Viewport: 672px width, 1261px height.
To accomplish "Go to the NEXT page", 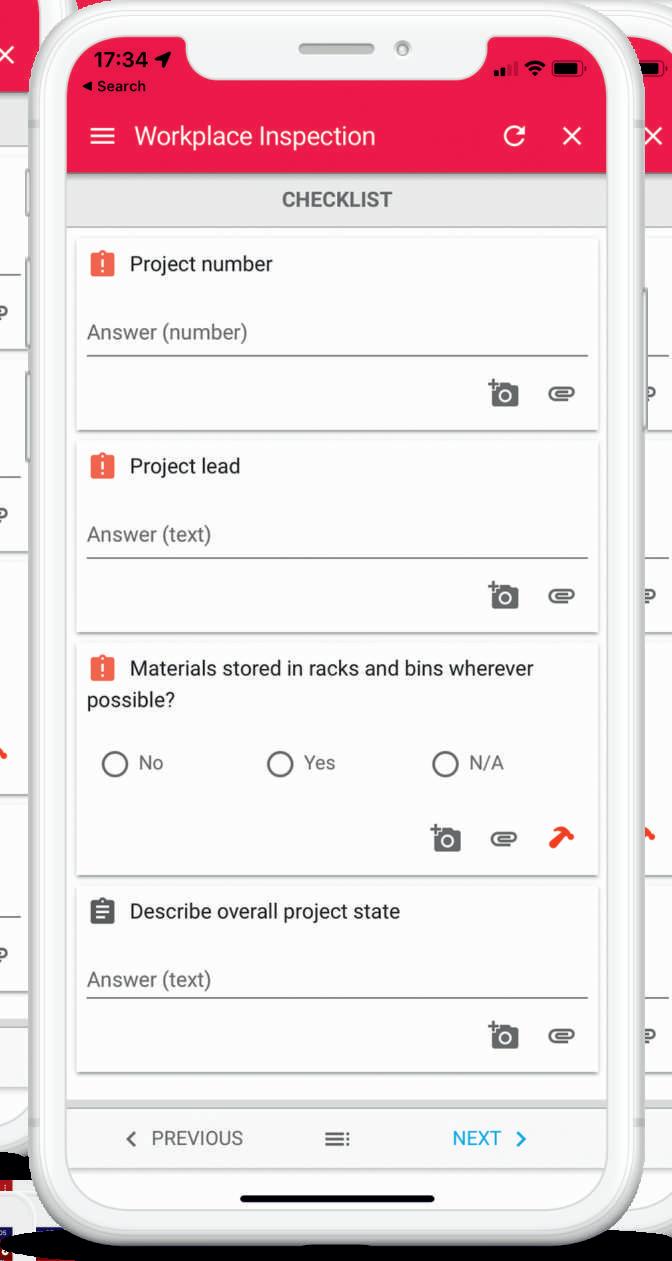I will click(x=489, y=1139).
